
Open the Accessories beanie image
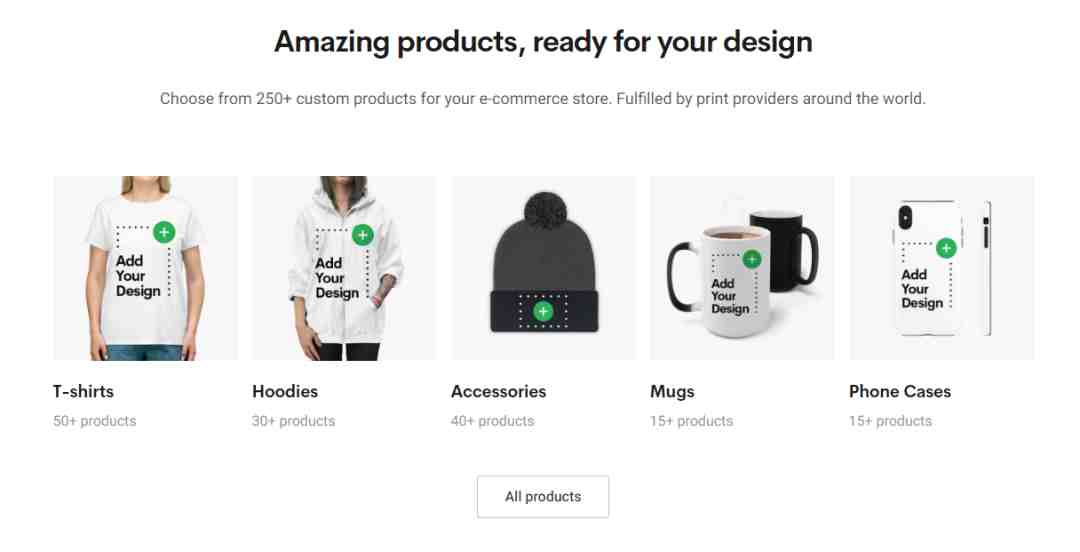pos(543,268)
